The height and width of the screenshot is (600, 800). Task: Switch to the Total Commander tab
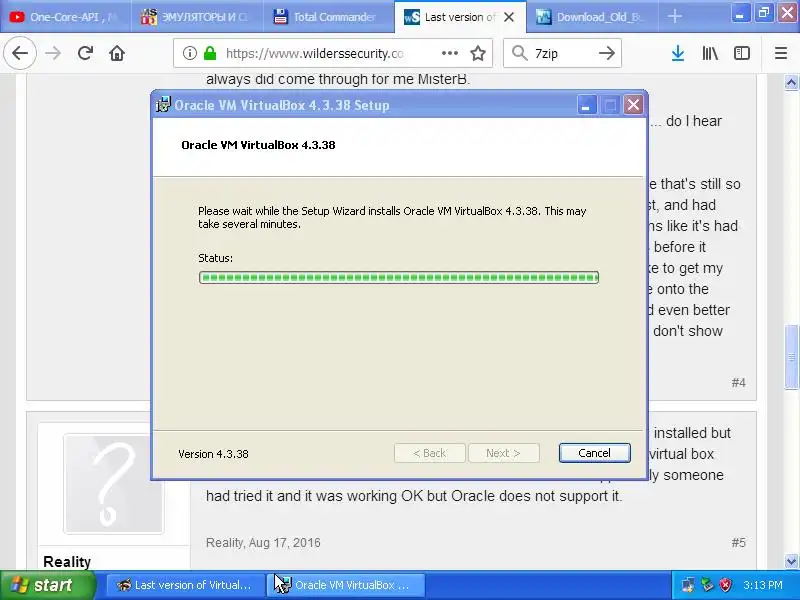point(329,17)
